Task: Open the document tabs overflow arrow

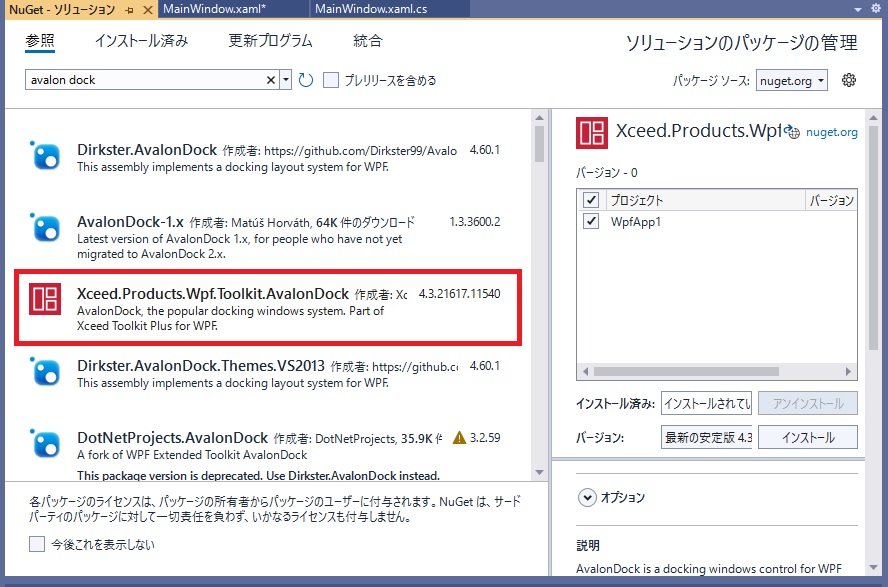Action: [x=858, y=10]
